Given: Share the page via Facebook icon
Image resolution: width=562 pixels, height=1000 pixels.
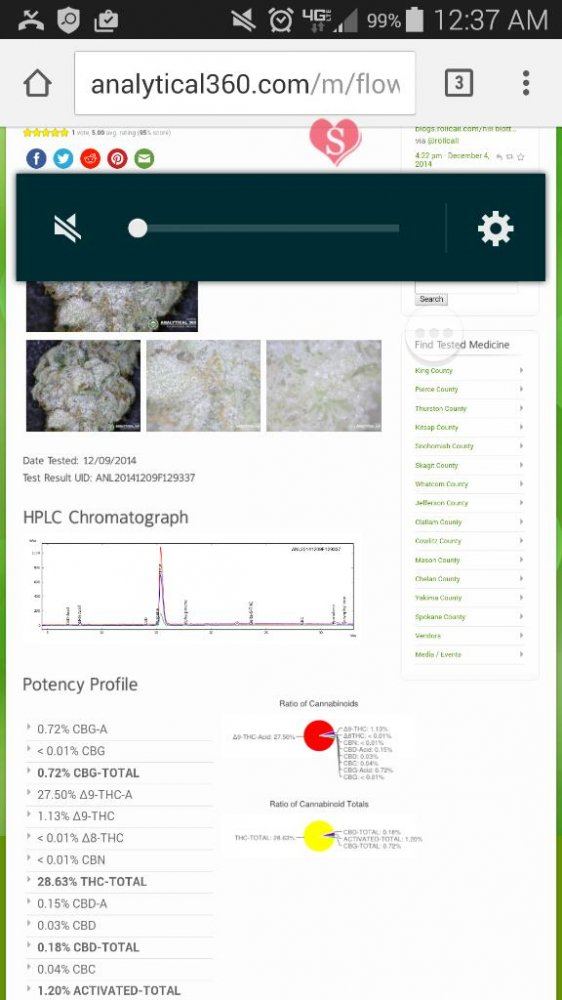Looking at the screenshot, I should [36, 158].
